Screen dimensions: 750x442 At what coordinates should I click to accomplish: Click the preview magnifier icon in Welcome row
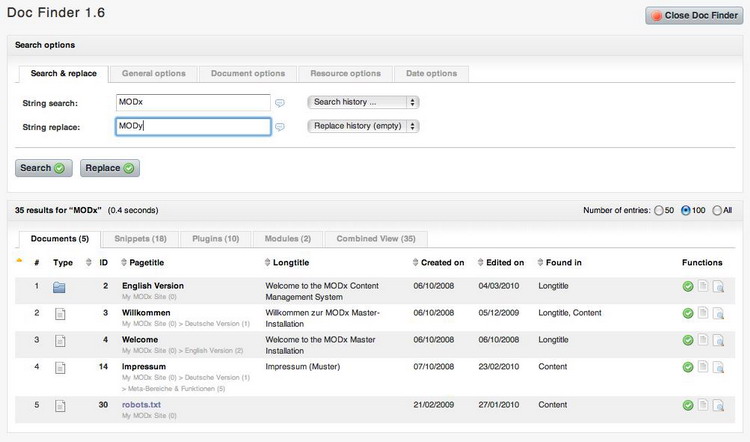(718, 341)
